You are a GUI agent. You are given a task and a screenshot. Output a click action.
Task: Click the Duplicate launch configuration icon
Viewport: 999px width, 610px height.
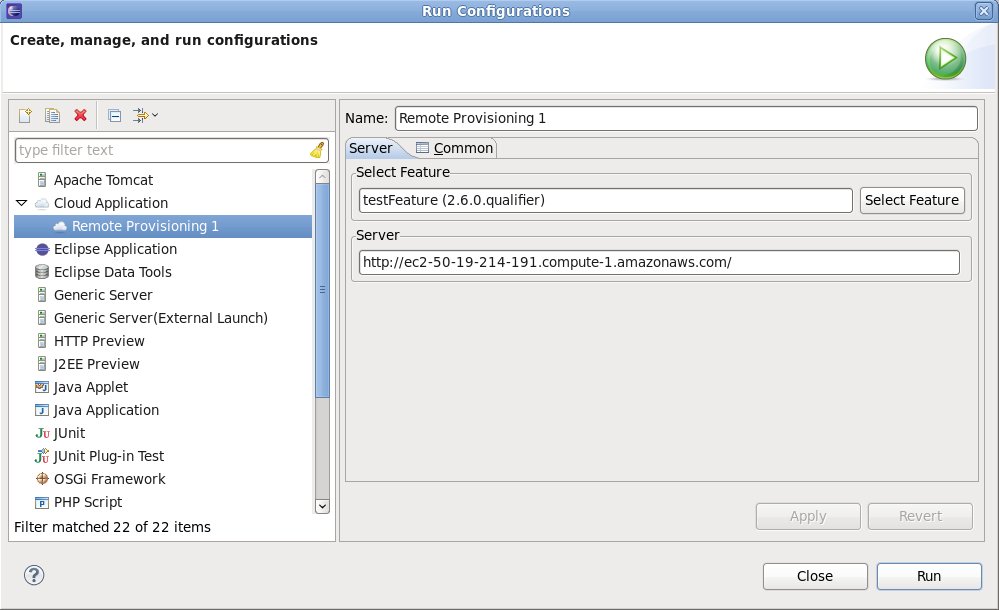point(52,115)
